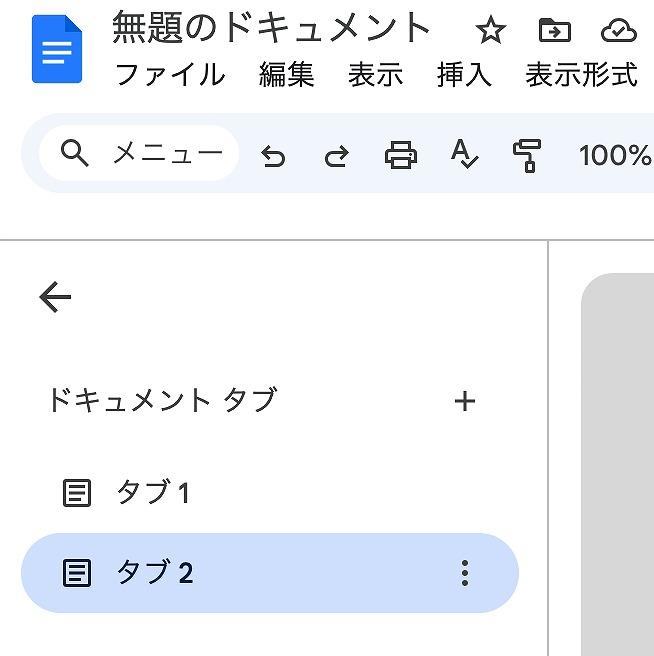Select タブ 1 in the sidebar
This screenshot has height=656, width=654.
(x=270, y=492)
